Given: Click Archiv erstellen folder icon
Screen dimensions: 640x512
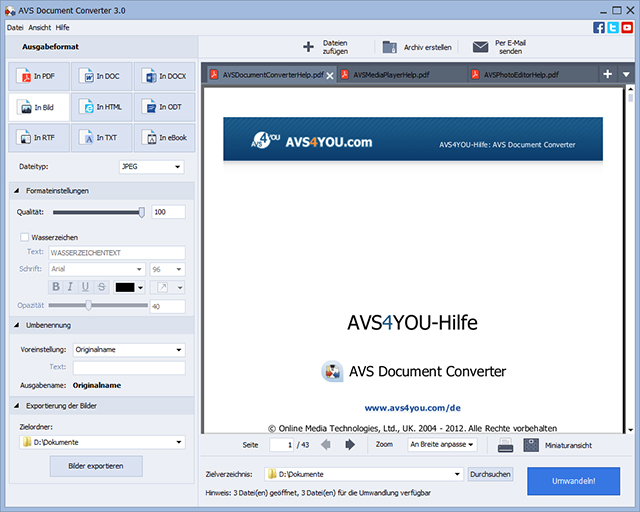Looking at the screenshot, I should [x=389, y=47].
